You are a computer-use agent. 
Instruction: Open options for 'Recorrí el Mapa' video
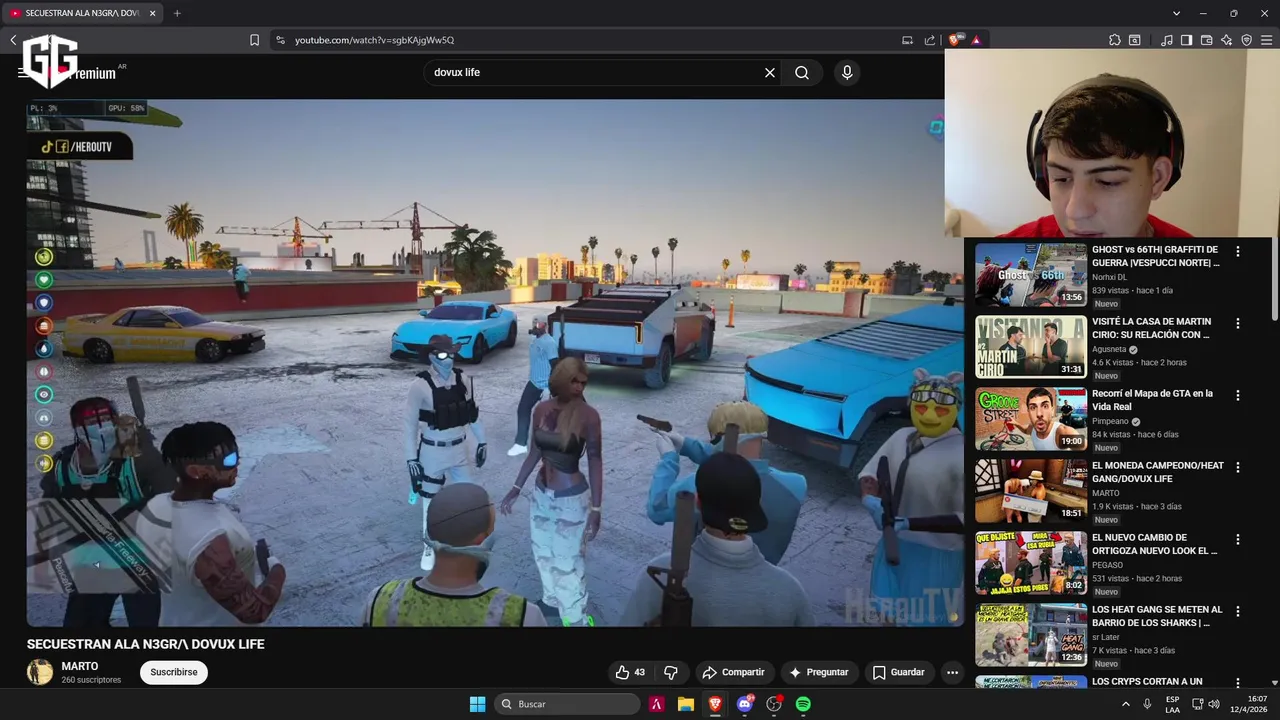[1238, 396]
